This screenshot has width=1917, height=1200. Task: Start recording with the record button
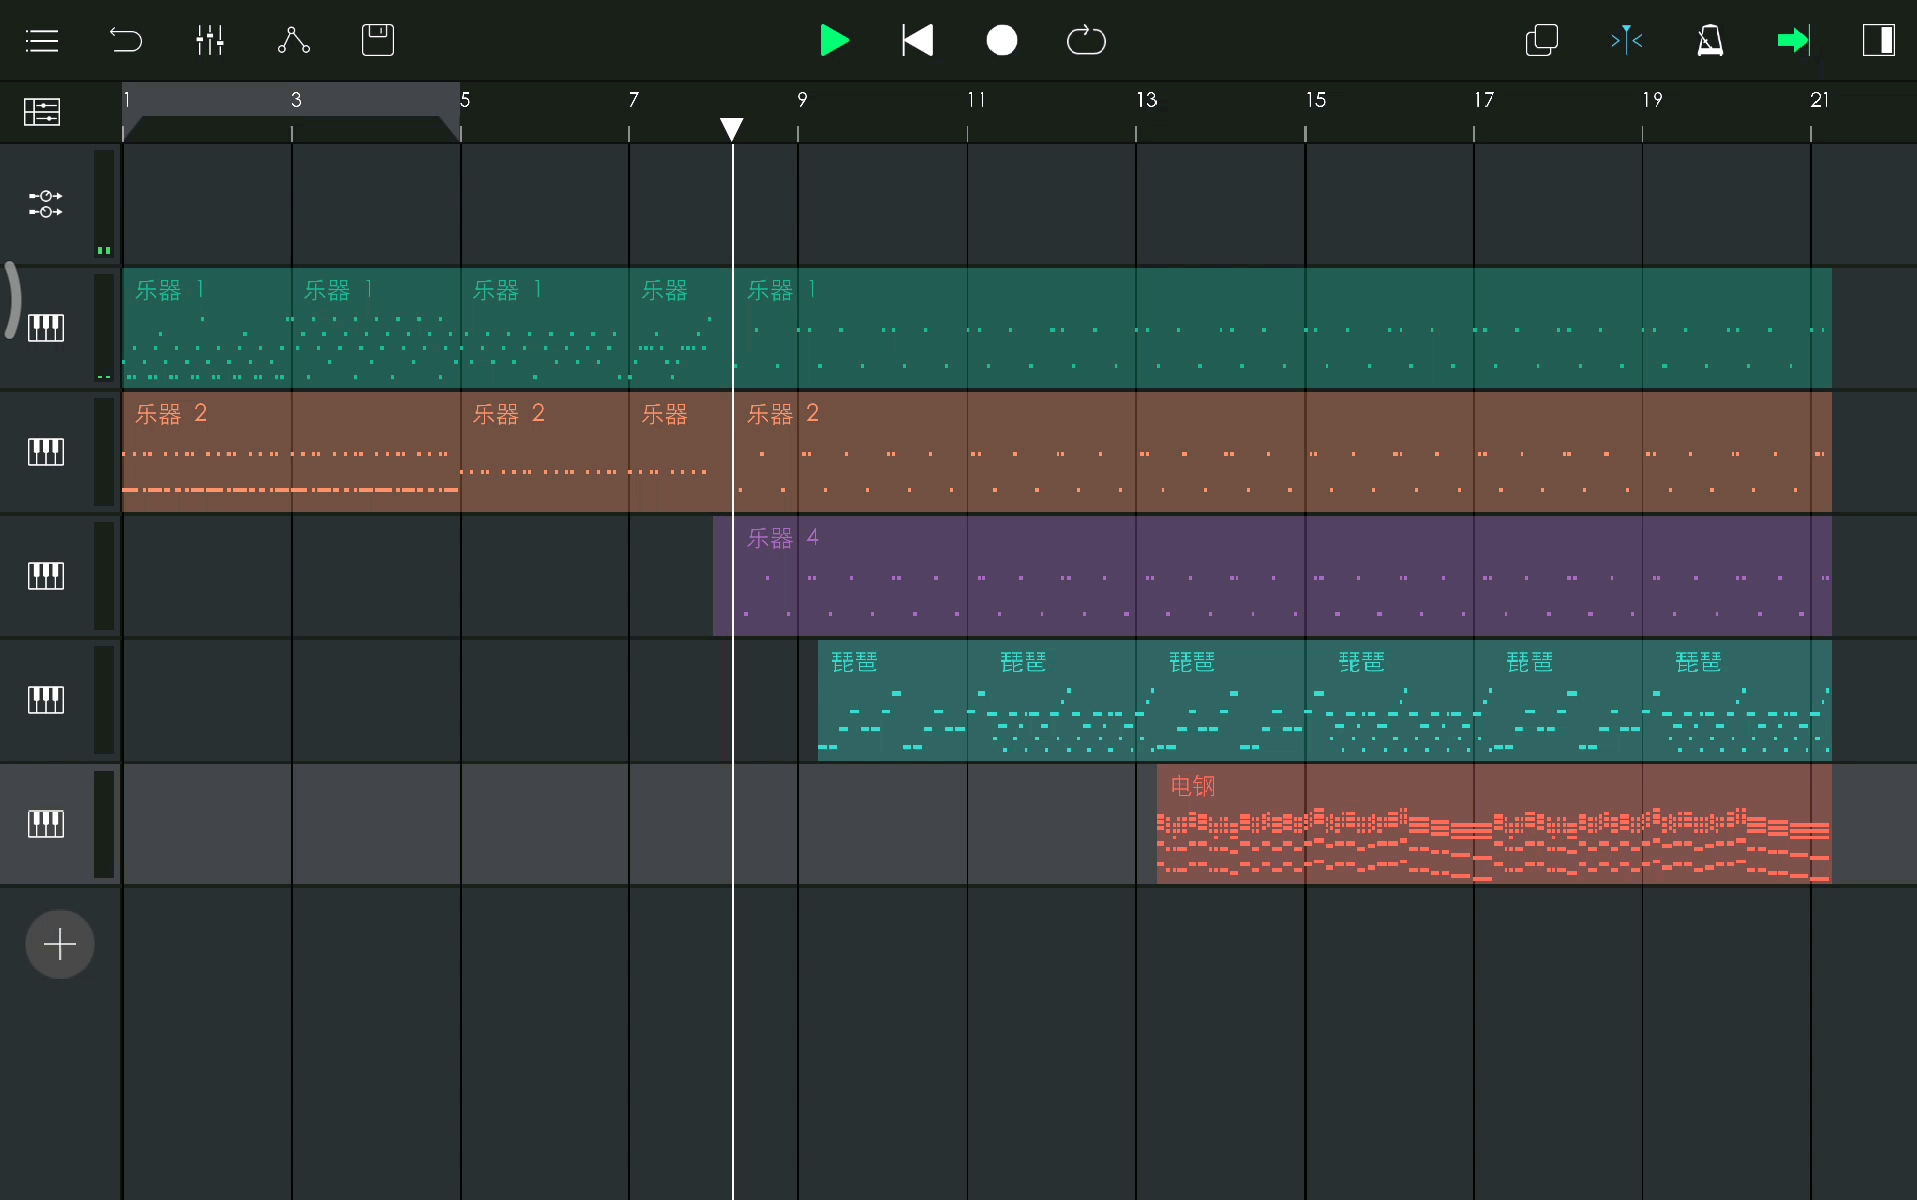pyautogui.click(x=1002, y=41)
